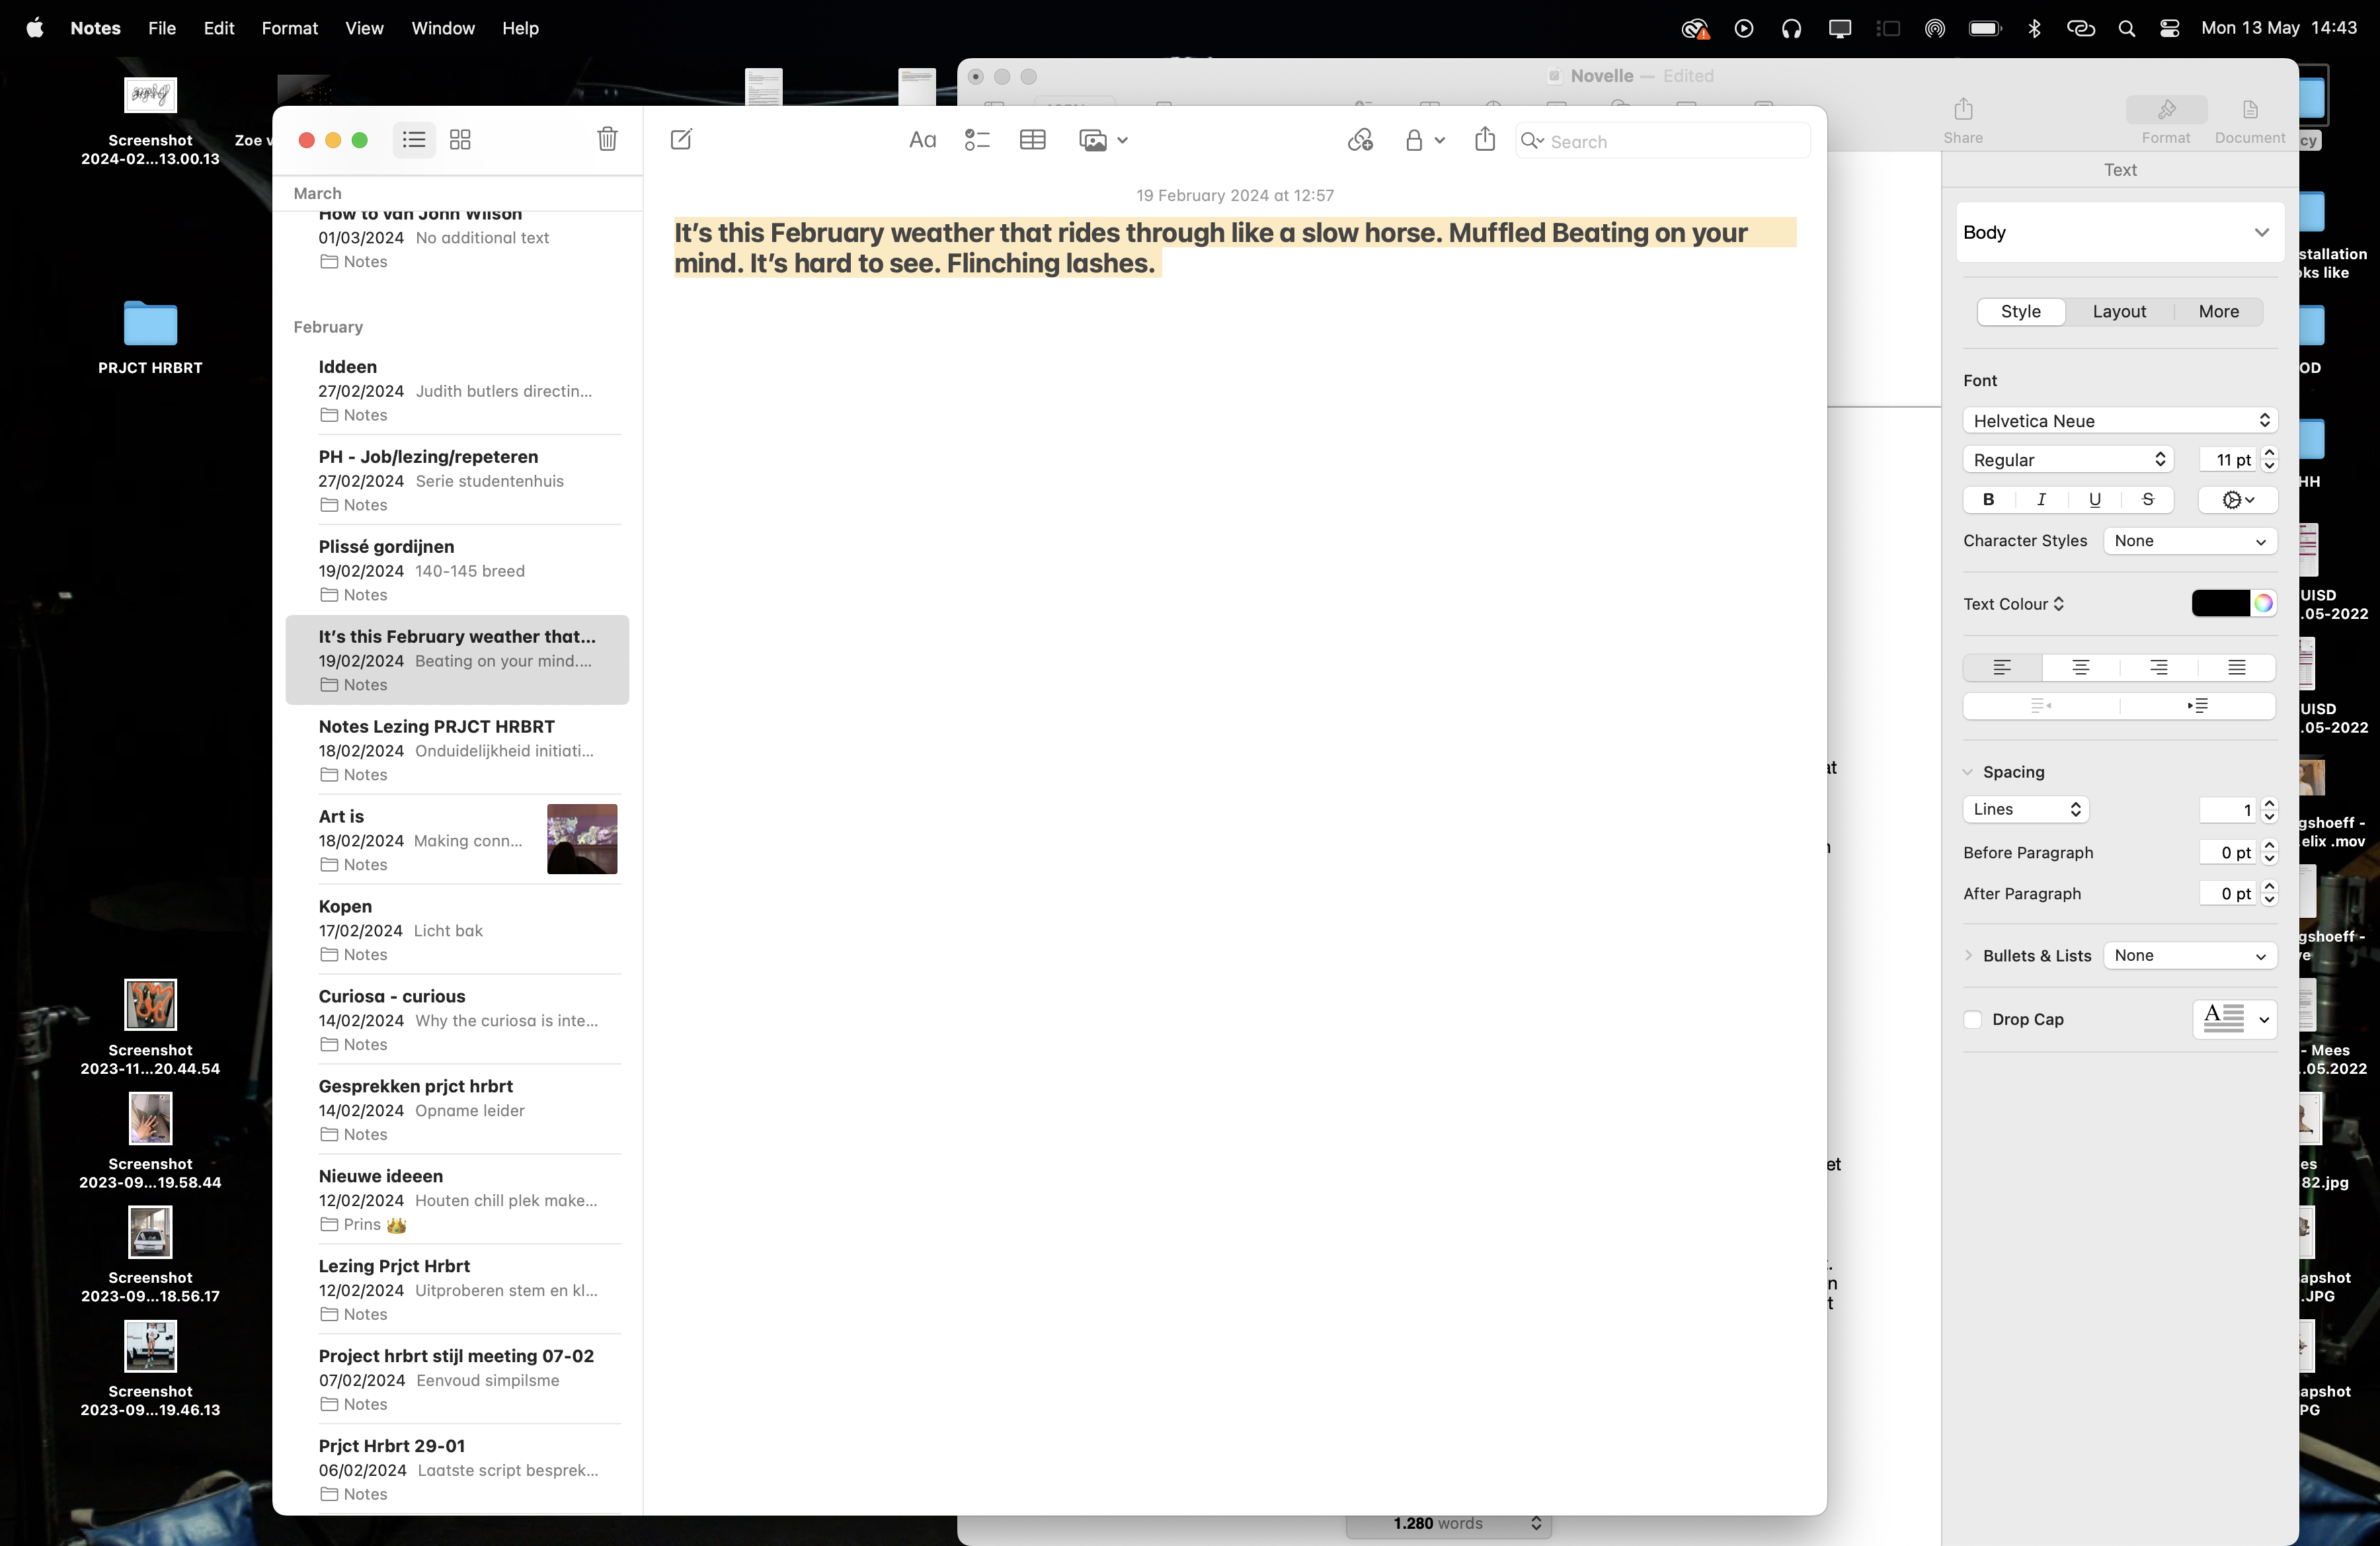Image resolution: width=2380 pixels, height=1546 pixels.
Task: Delete note with the trash icon
Action: [x=607, y=140]
